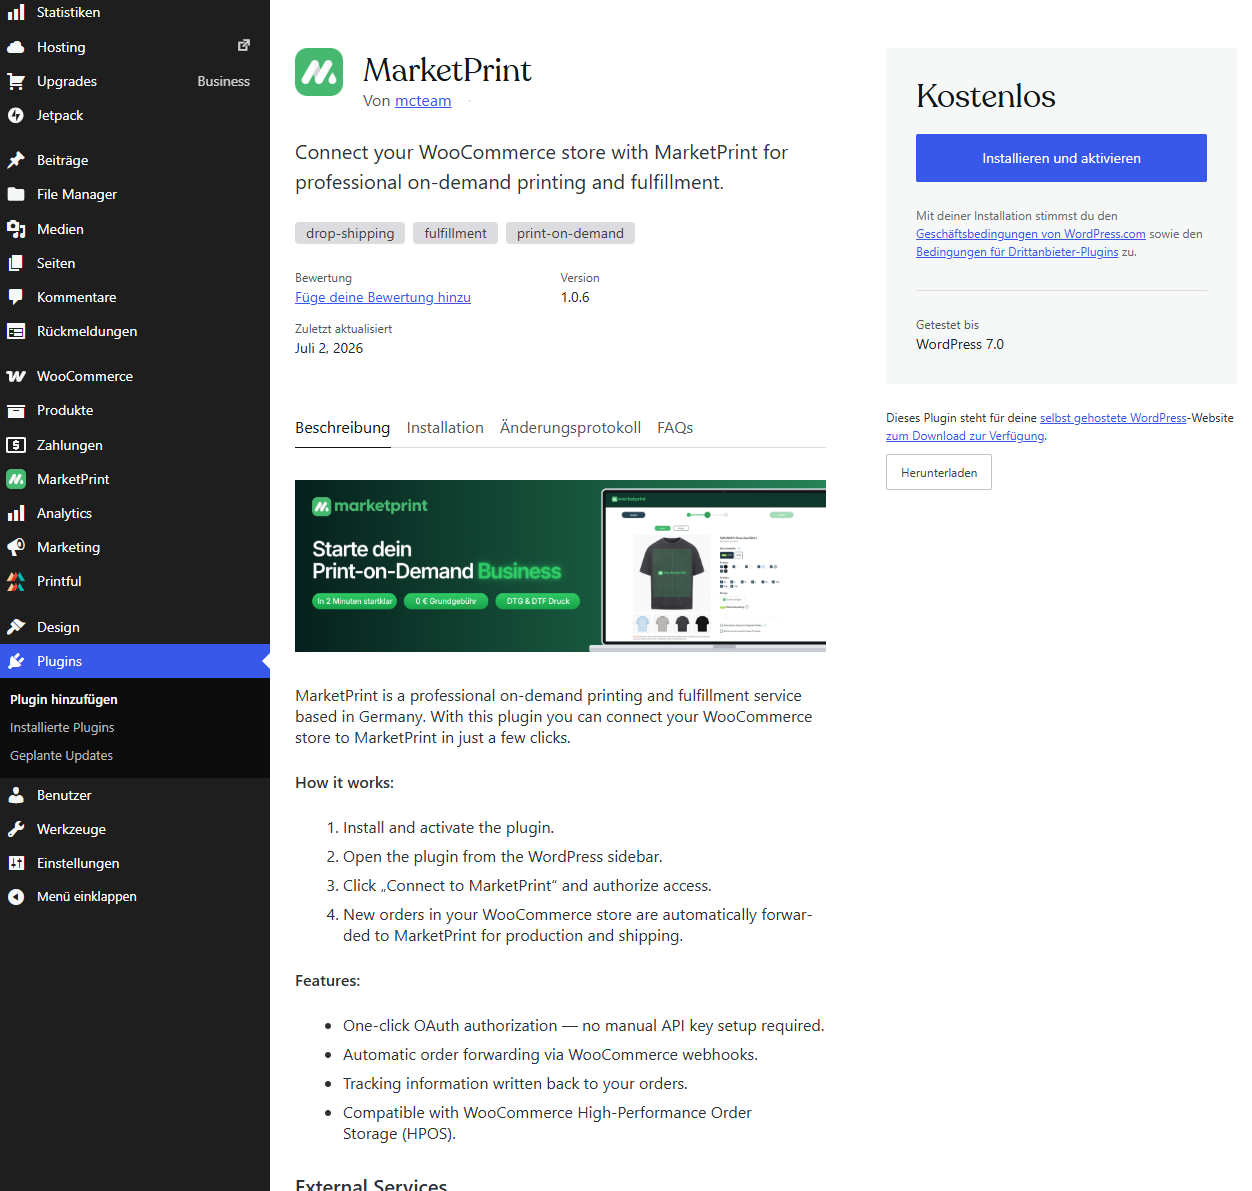Open Geschäftsbedingungen von WordPress.com link
This screenshot has width=1252, height=1191.
click(1031, 234)
